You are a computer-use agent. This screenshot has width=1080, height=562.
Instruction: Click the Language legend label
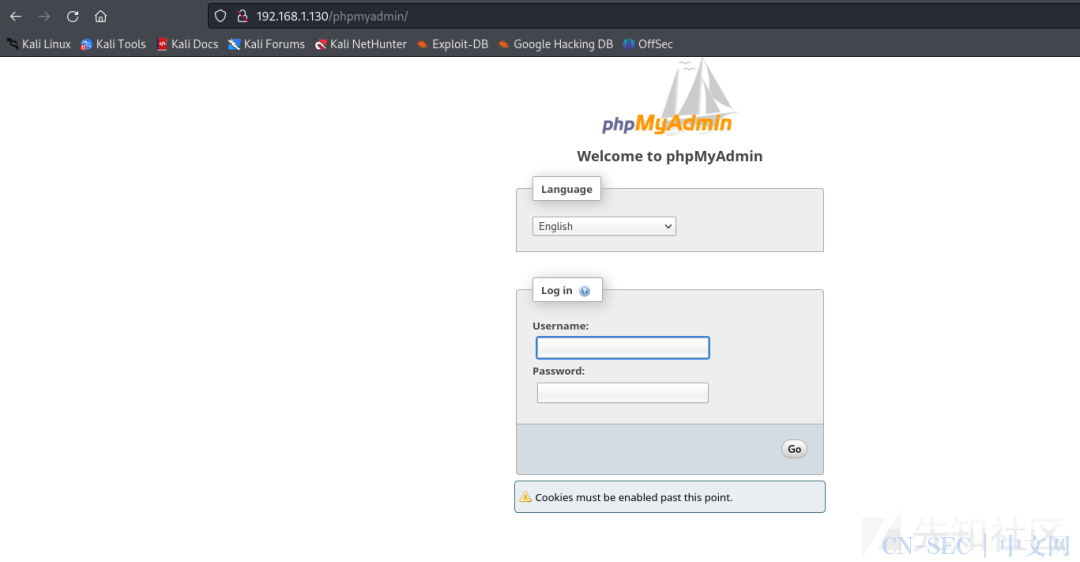[x=566, y=189]
